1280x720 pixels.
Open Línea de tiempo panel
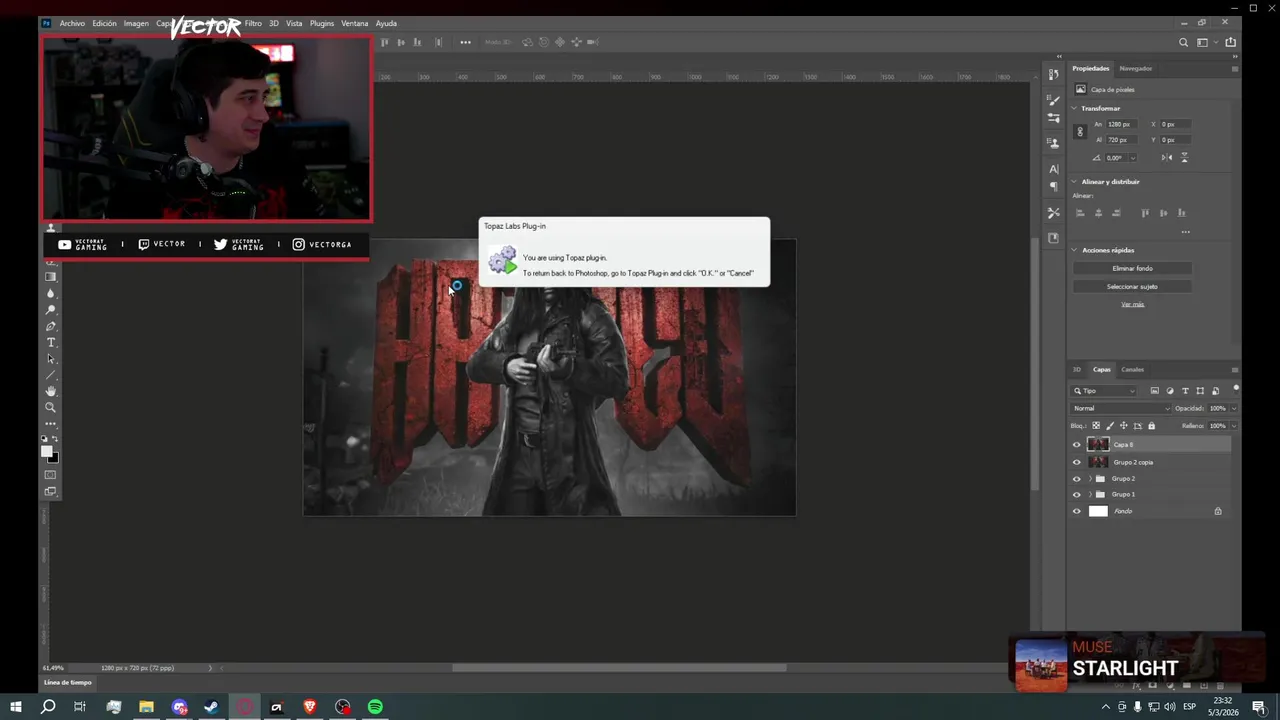(x=68, y=682)
